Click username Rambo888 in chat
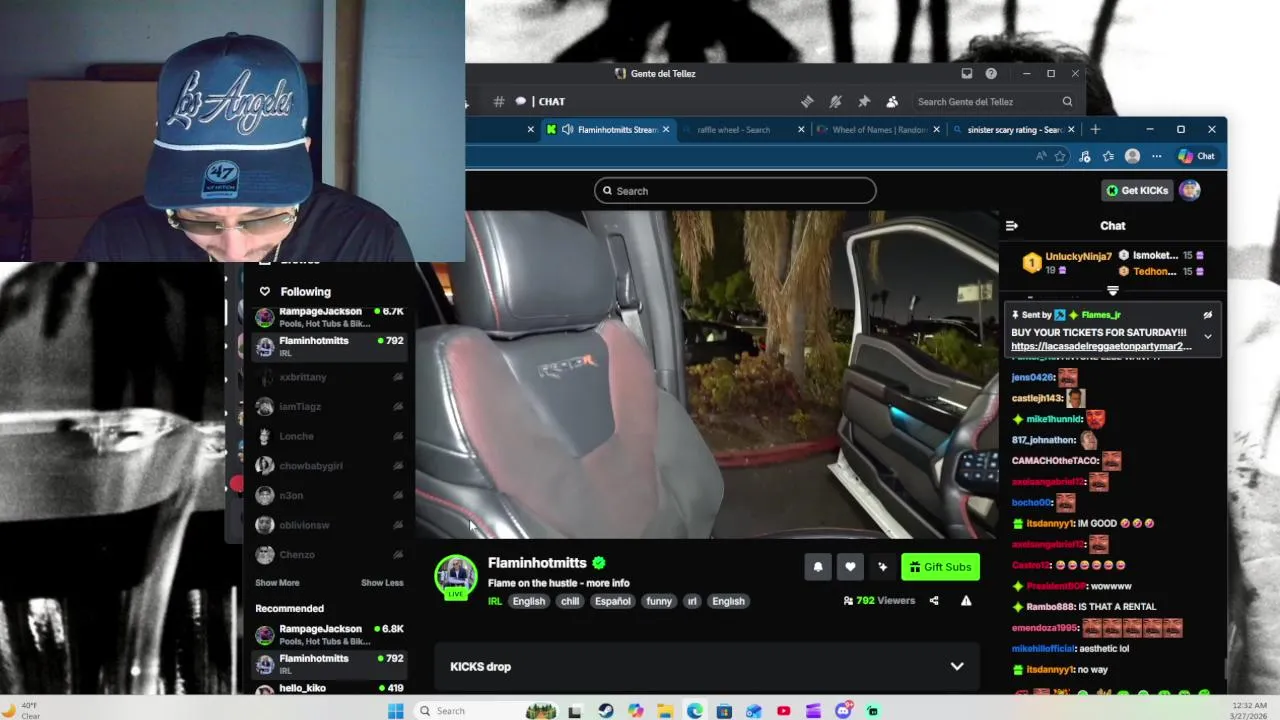 tap(1049, 607)
